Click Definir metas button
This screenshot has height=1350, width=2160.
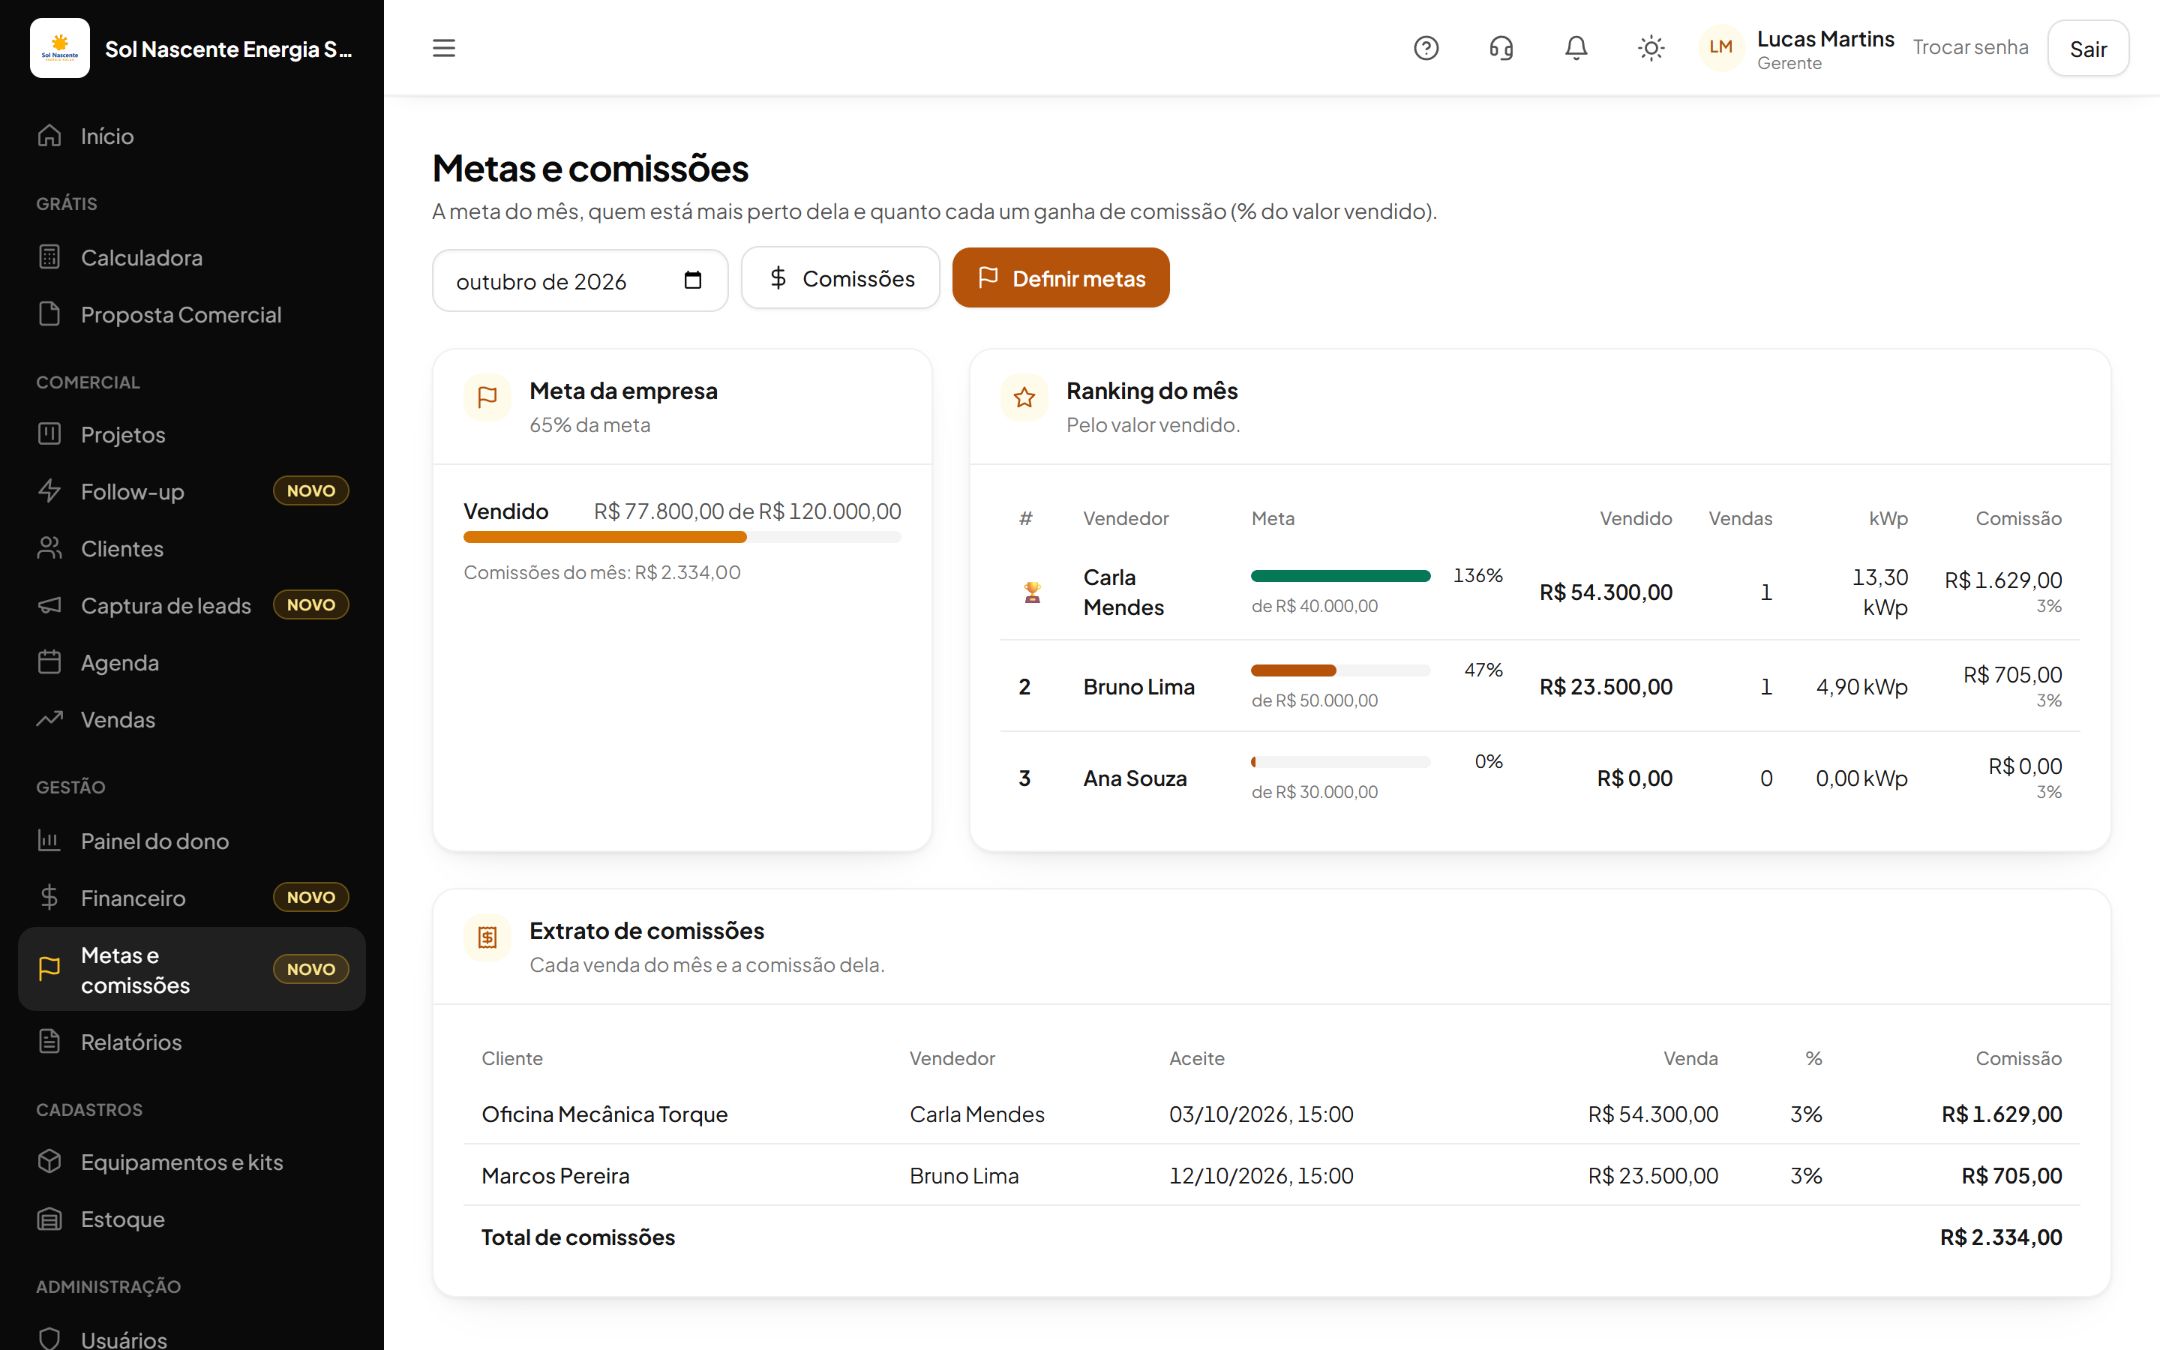point(1061,278)
